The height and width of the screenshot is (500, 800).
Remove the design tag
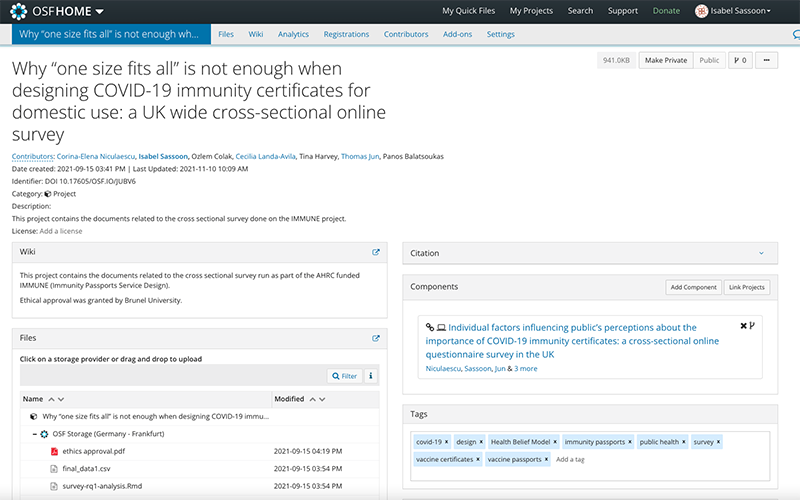[x=481, y=442]
